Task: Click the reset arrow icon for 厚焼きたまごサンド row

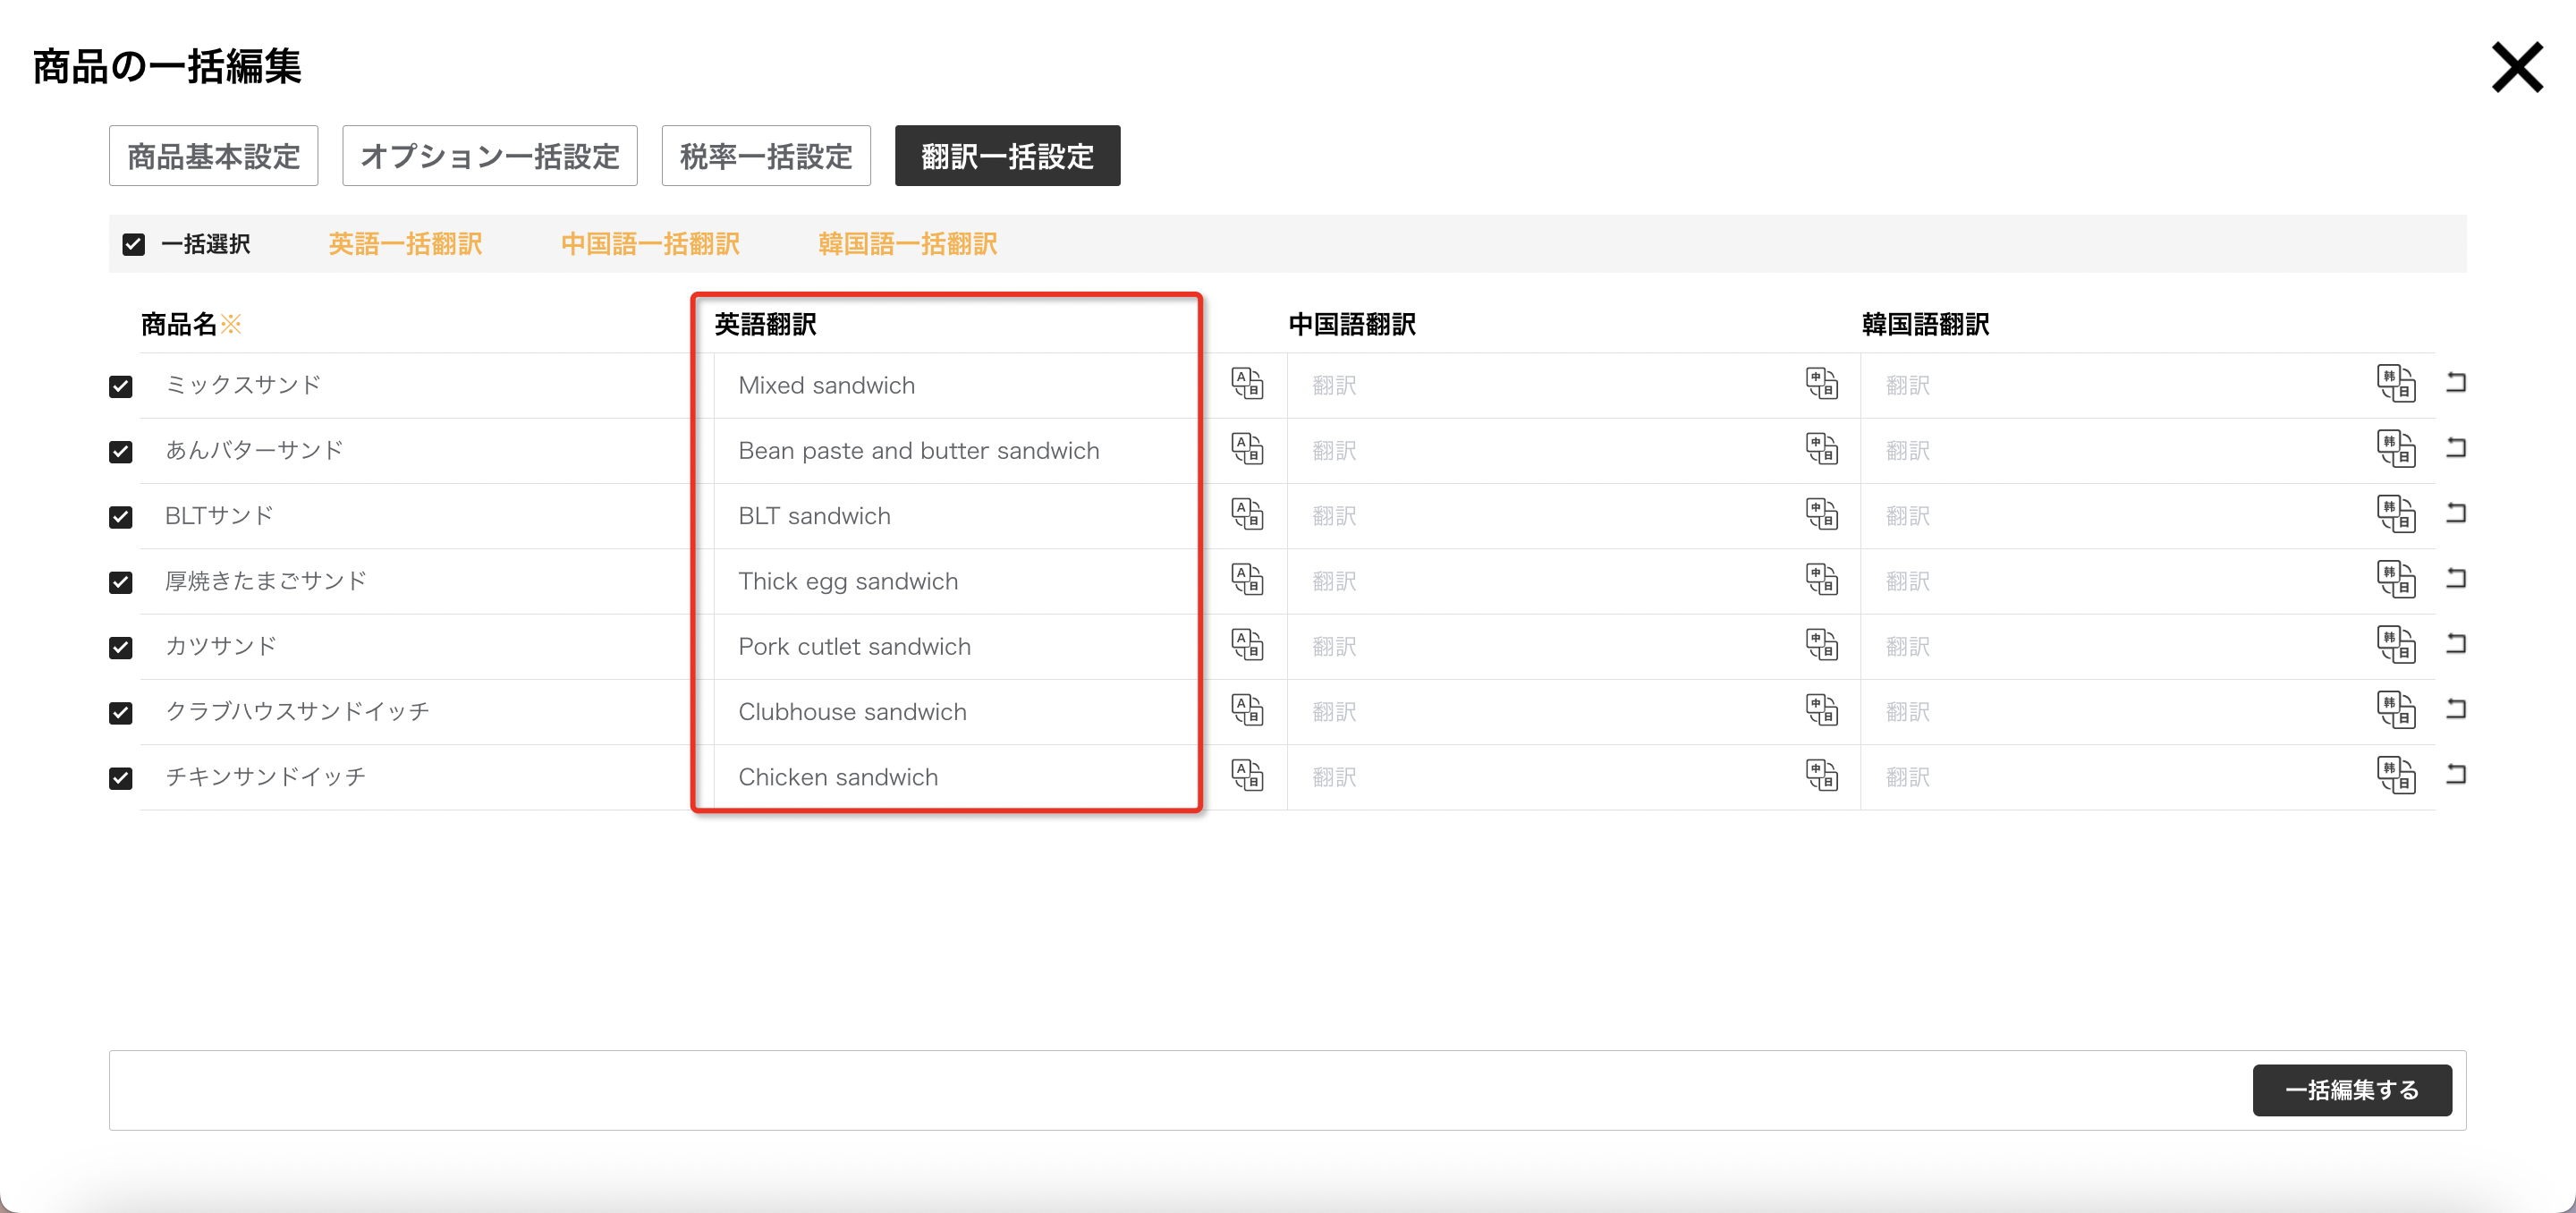Action: (2456, 578)
